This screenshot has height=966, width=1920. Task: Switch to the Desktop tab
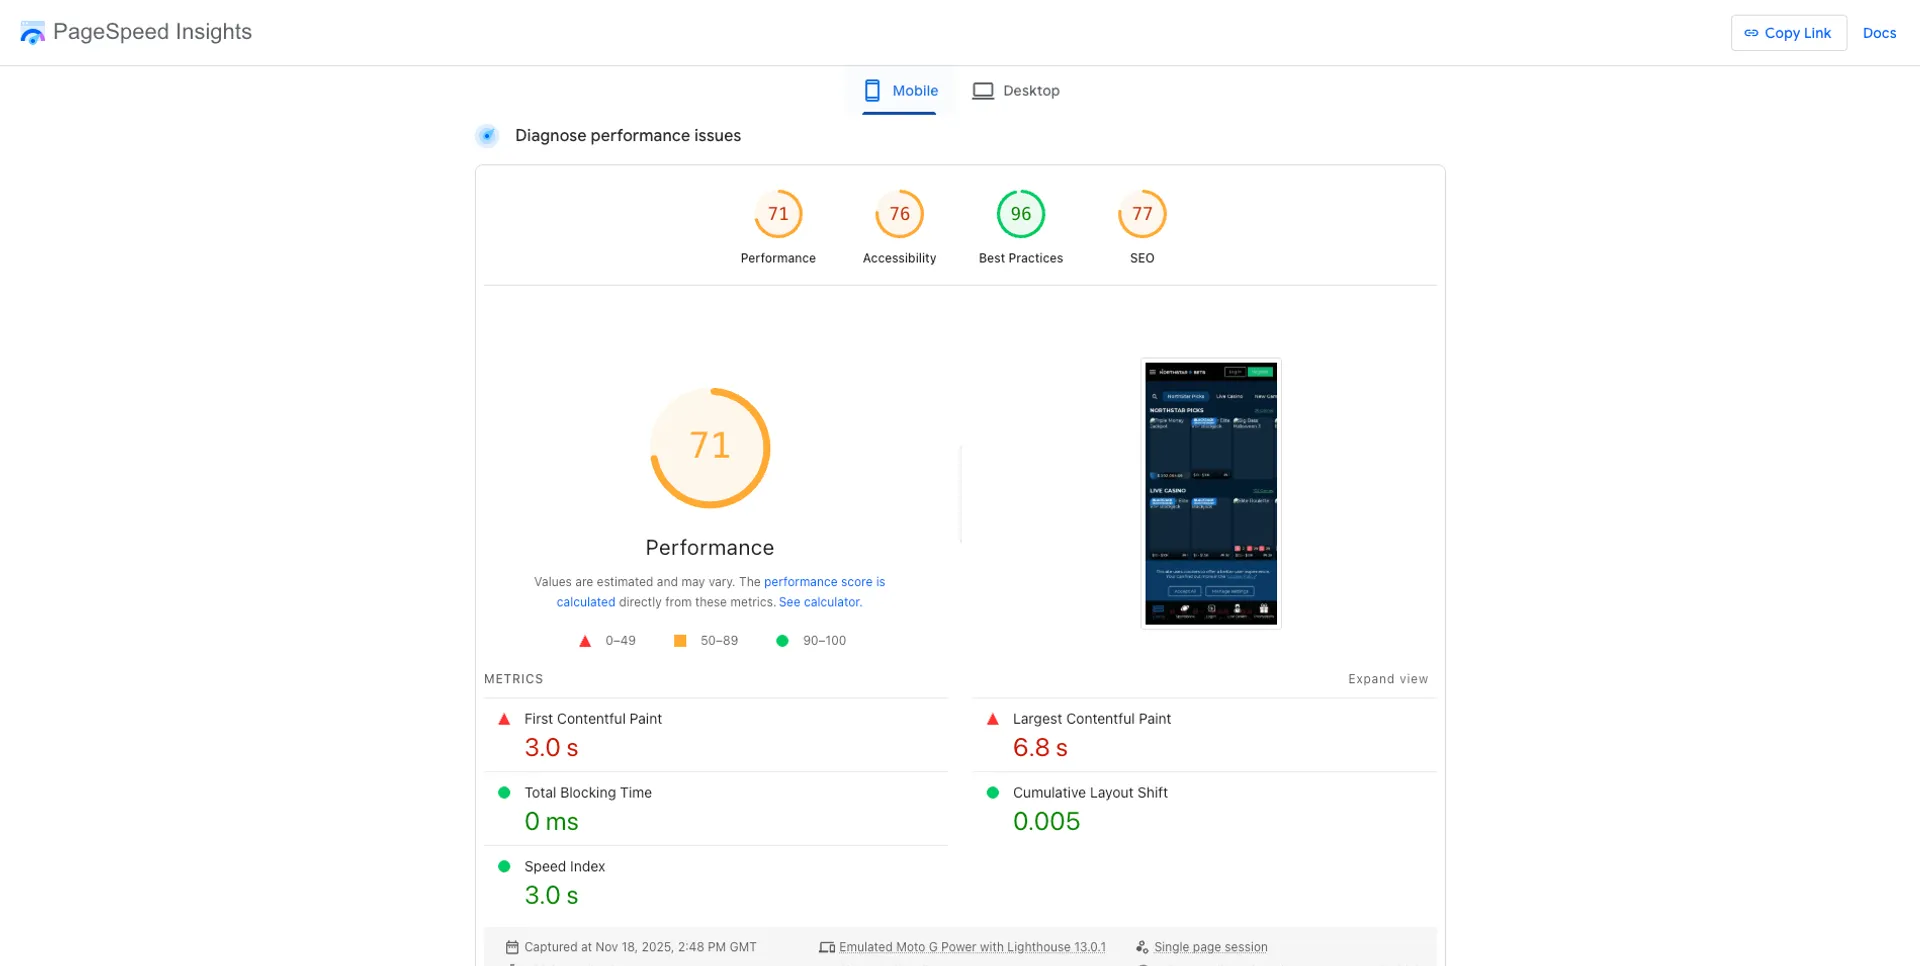tap(1016, 90)
